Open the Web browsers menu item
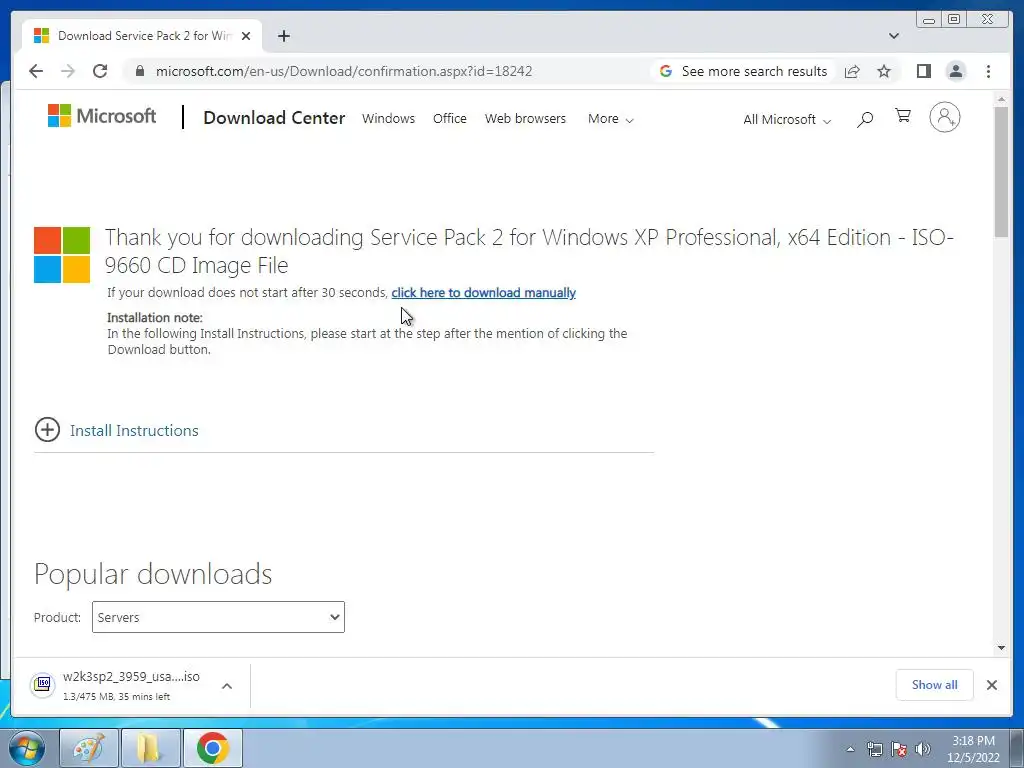 click(525, 119)
